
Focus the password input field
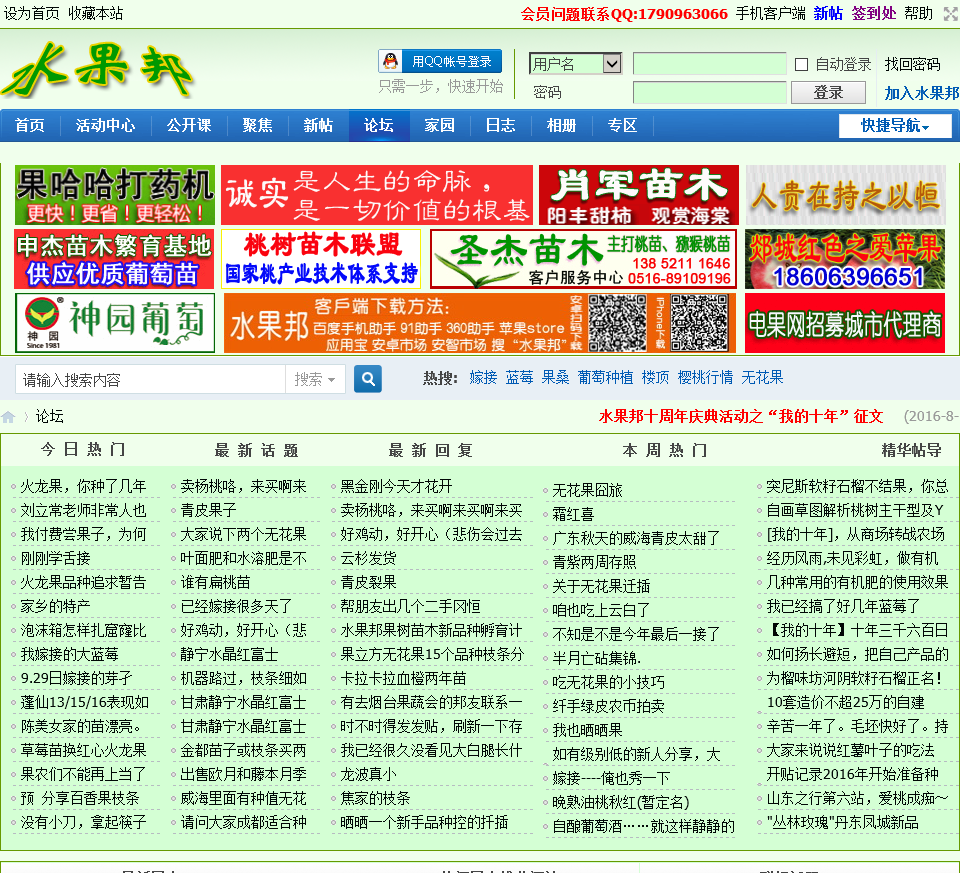[x=710, y=92]
